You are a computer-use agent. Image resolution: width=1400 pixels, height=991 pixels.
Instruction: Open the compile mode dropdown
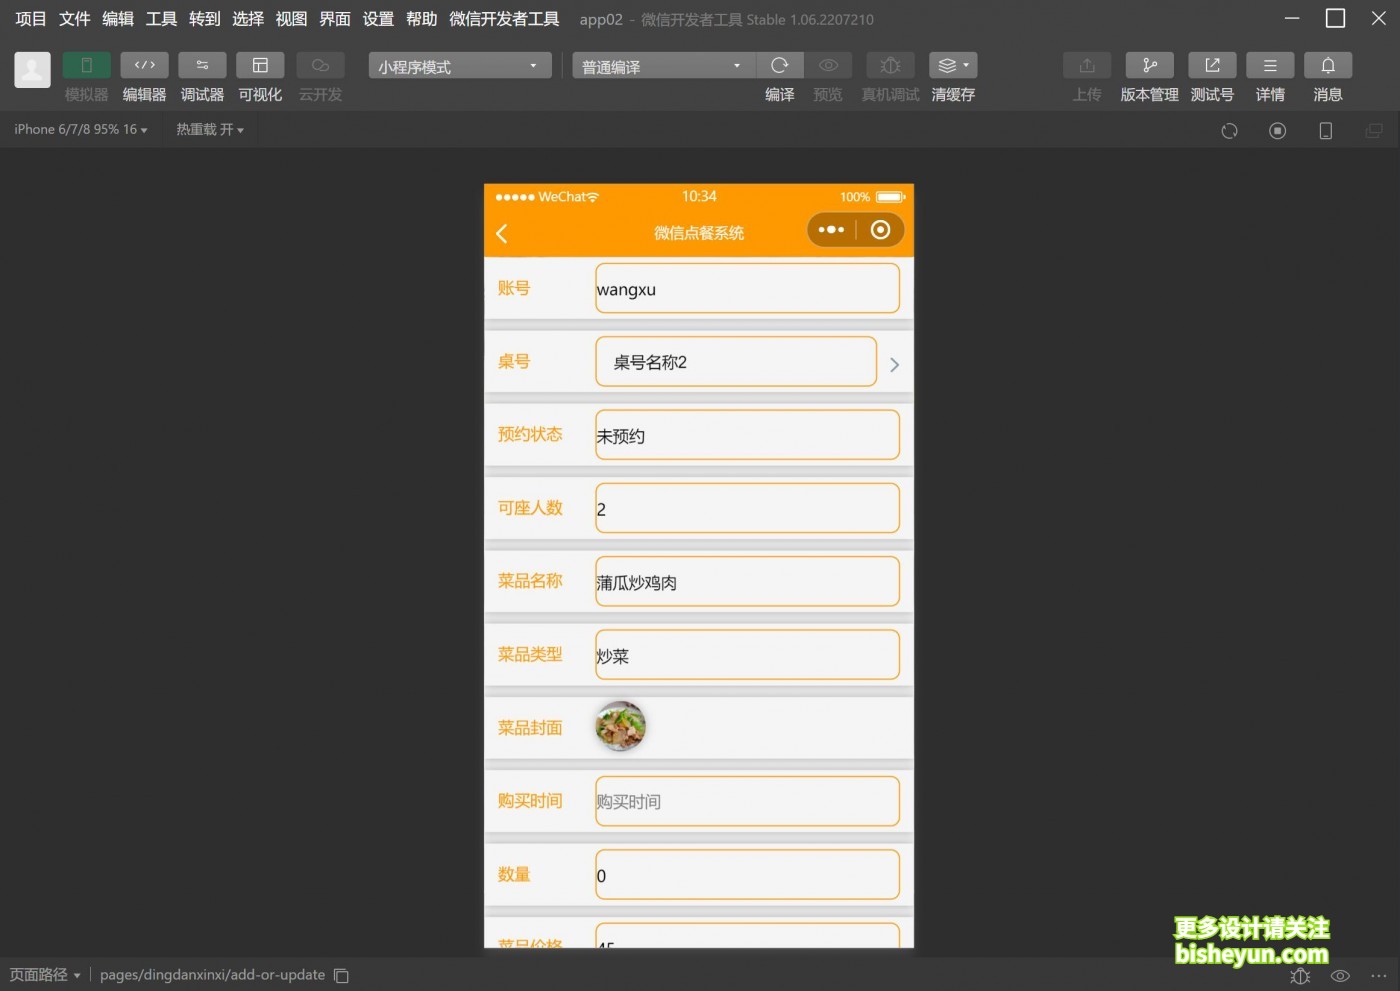[x=664, y=66]
